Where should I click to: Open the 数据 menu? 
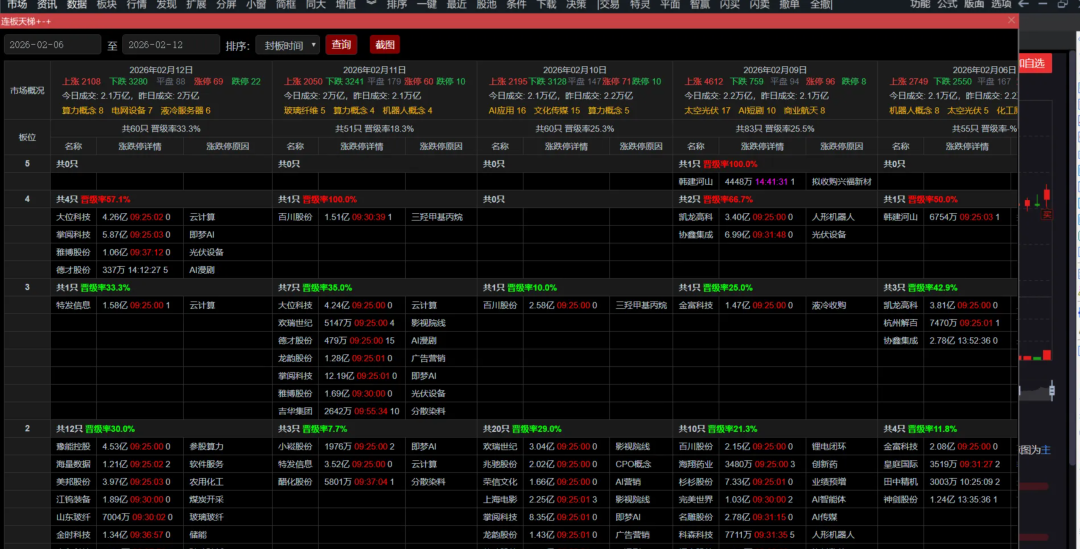click(x=76, y=4)
